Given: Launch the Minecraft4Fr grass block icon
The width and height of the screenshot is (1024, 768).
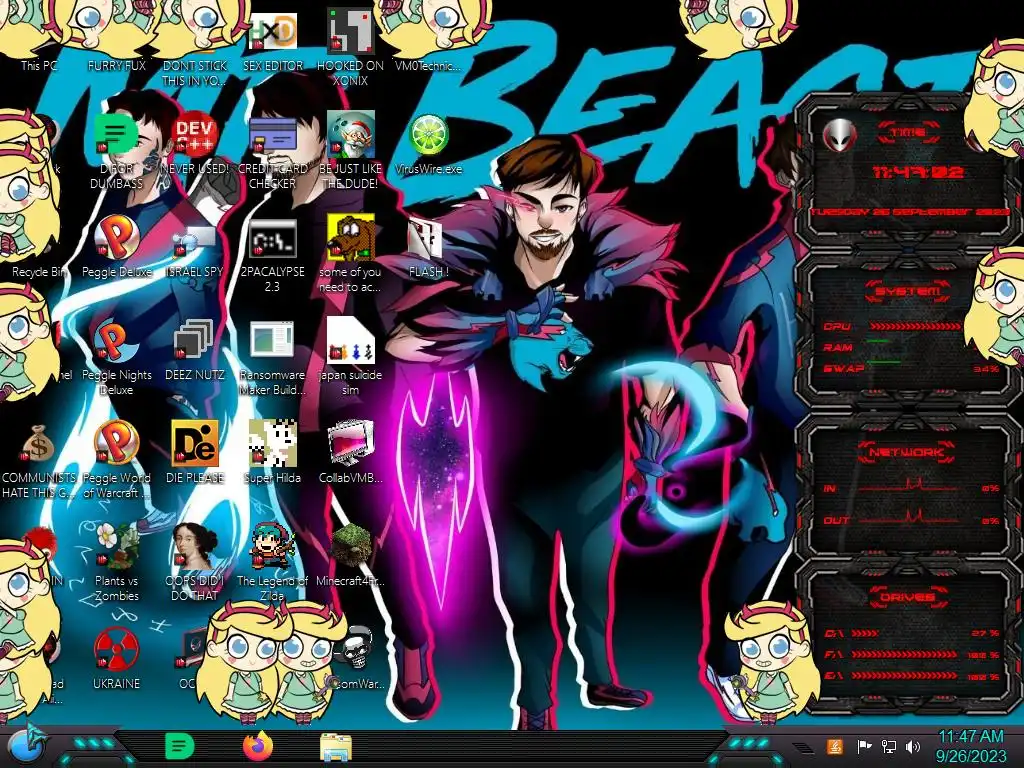Looking at the screenshot, I should 350,546.
